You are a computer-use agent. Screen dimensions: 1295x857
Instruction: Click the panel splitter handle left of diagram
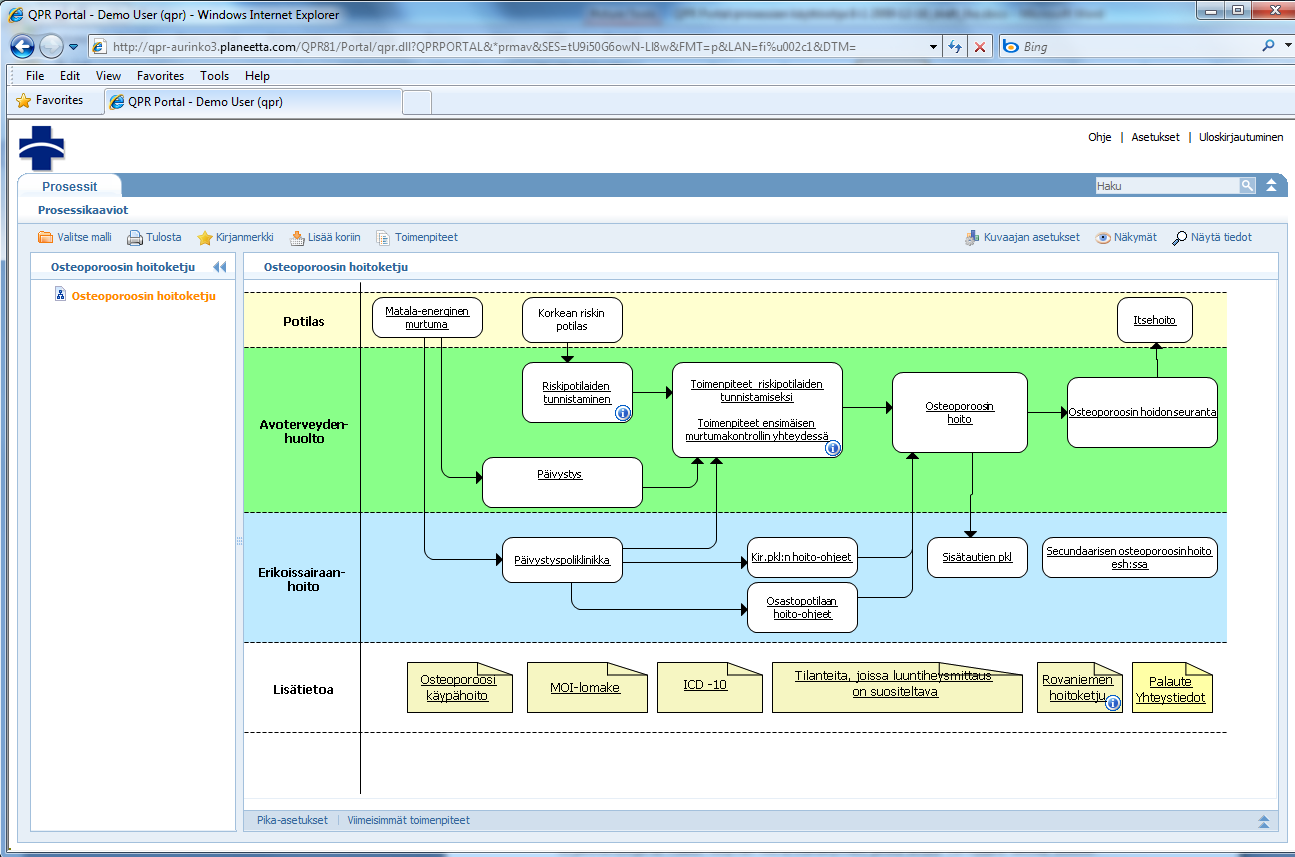(238, 540)
